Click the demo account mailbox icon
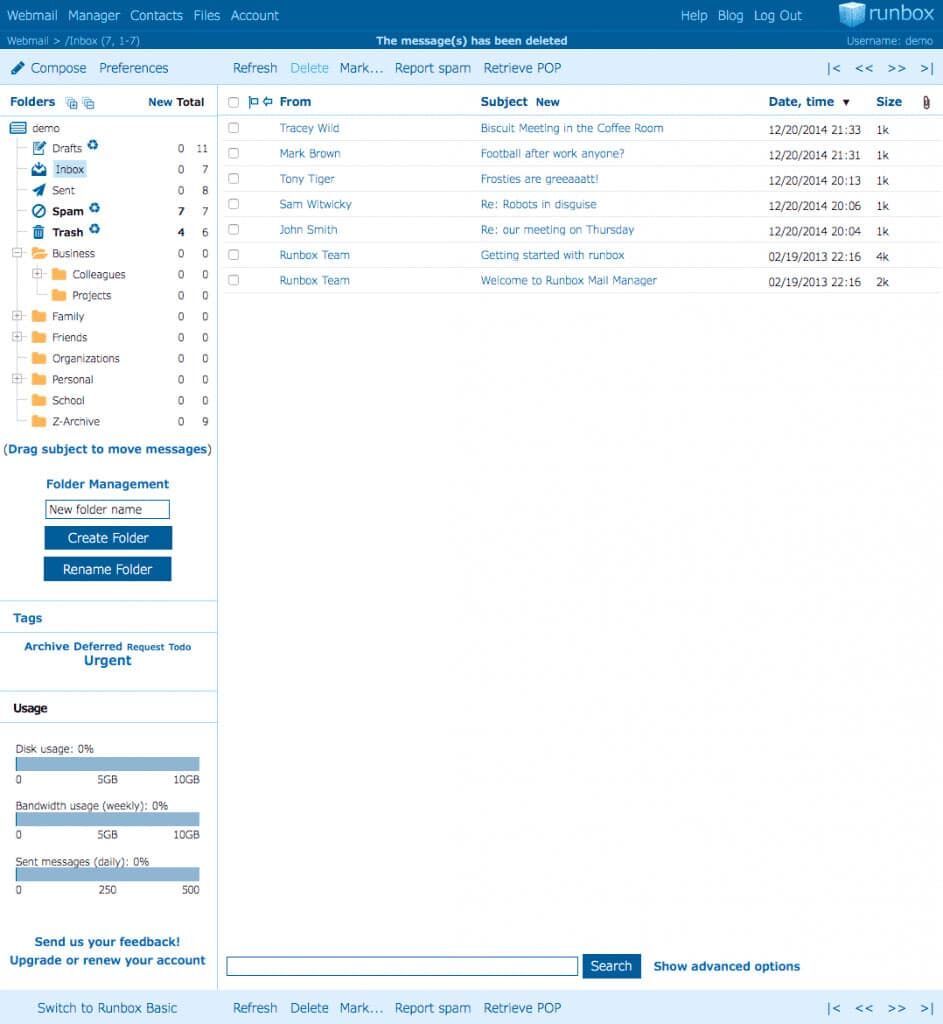943x1024 pixels. point(18,128)
